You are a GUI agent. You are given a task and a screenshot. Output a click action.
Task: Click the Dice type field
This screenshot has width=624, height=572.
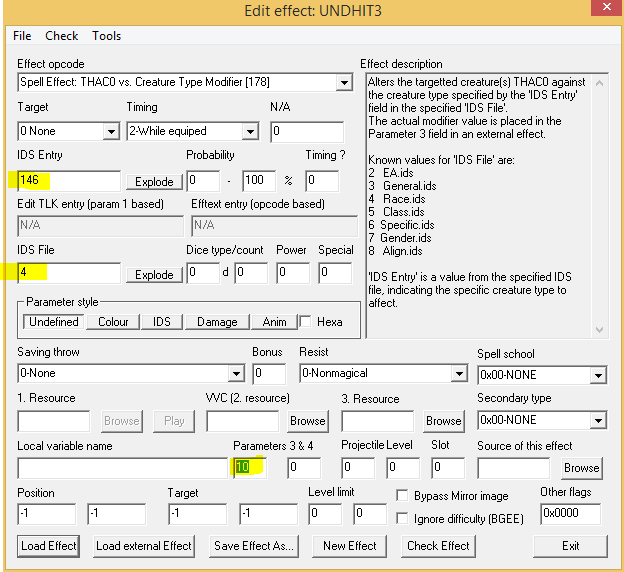coord(203,273)
